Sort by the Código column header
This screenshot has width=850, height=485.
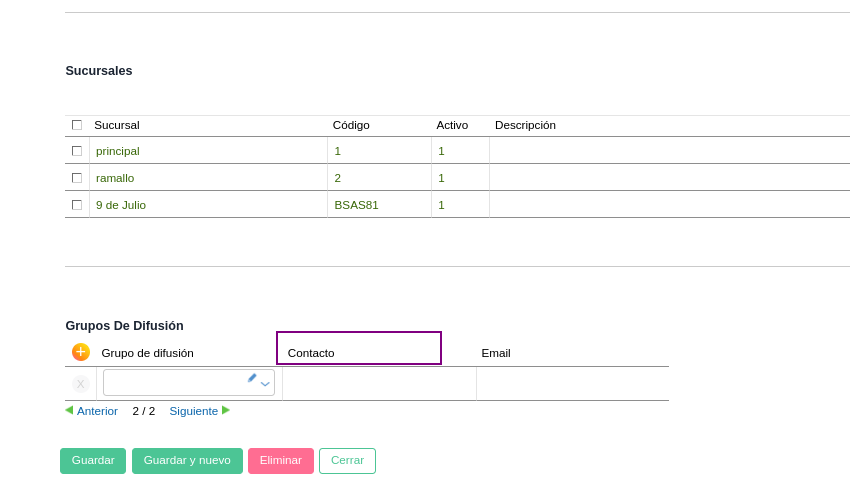351,125
